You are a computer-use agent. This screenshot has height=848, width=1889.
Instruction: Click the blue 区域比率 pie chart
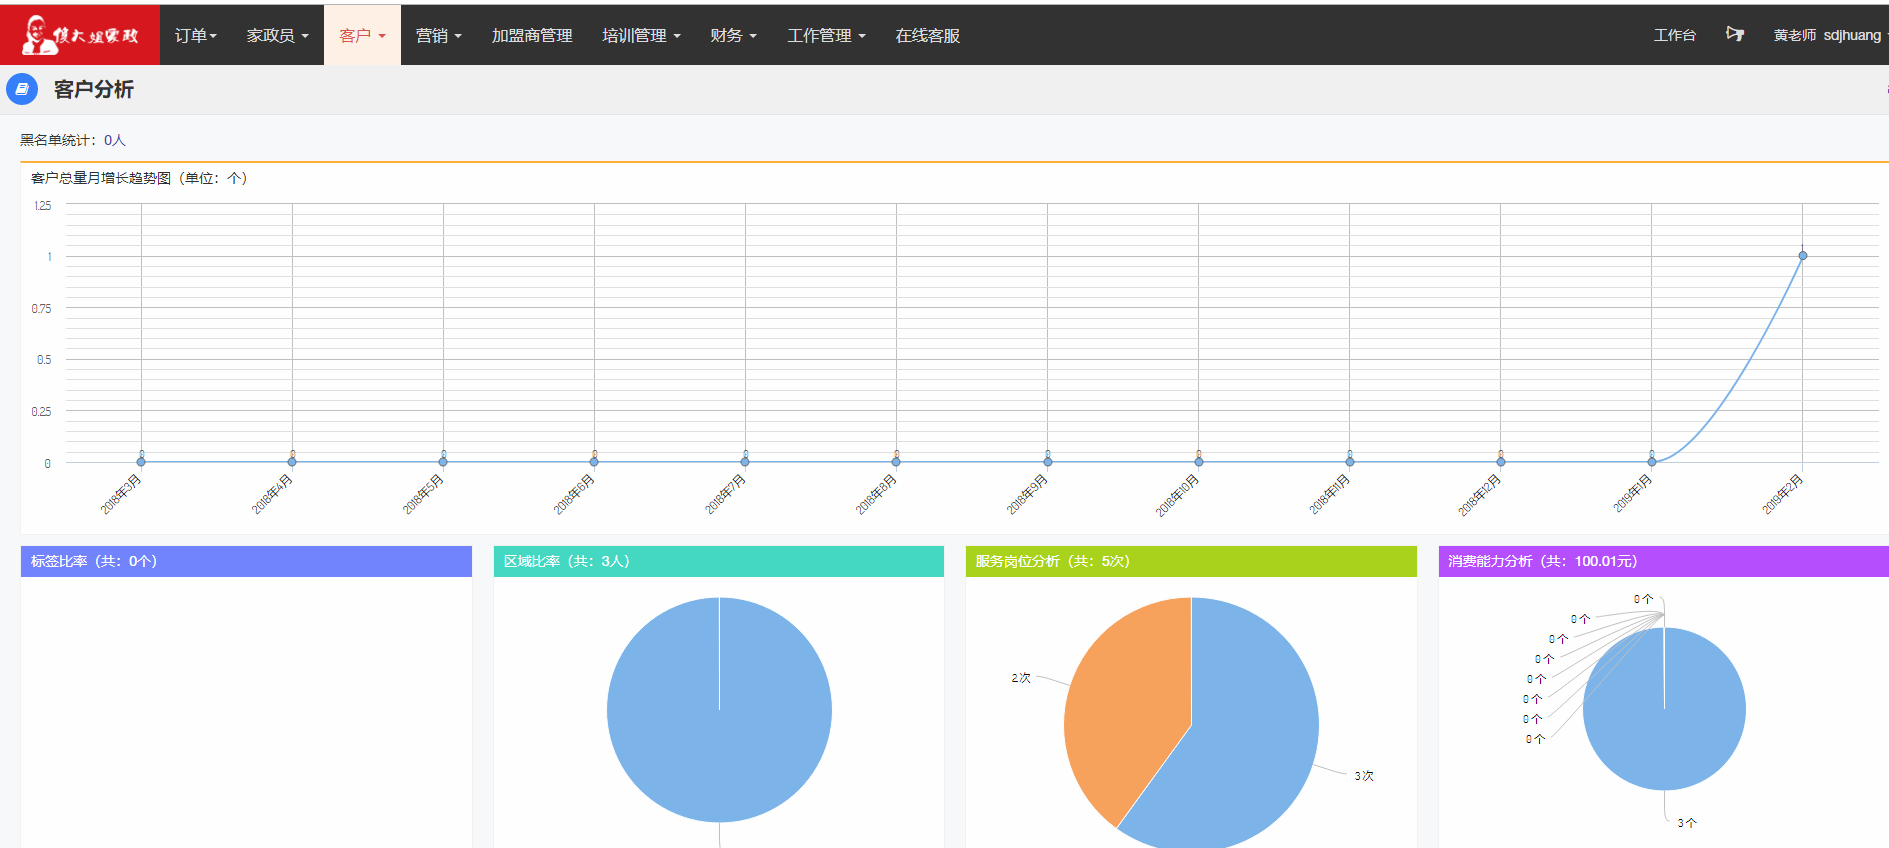point(719,710)
